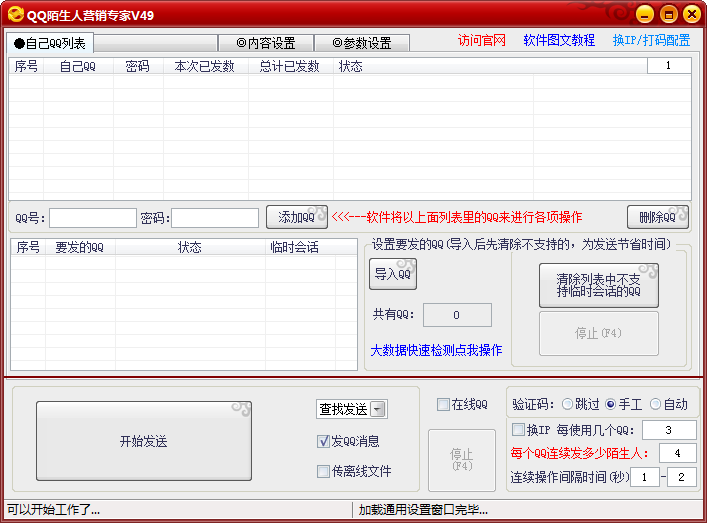Open the 软件图文教程 link
The height and width of the screenshot is (523, 707).
[559, 41]
